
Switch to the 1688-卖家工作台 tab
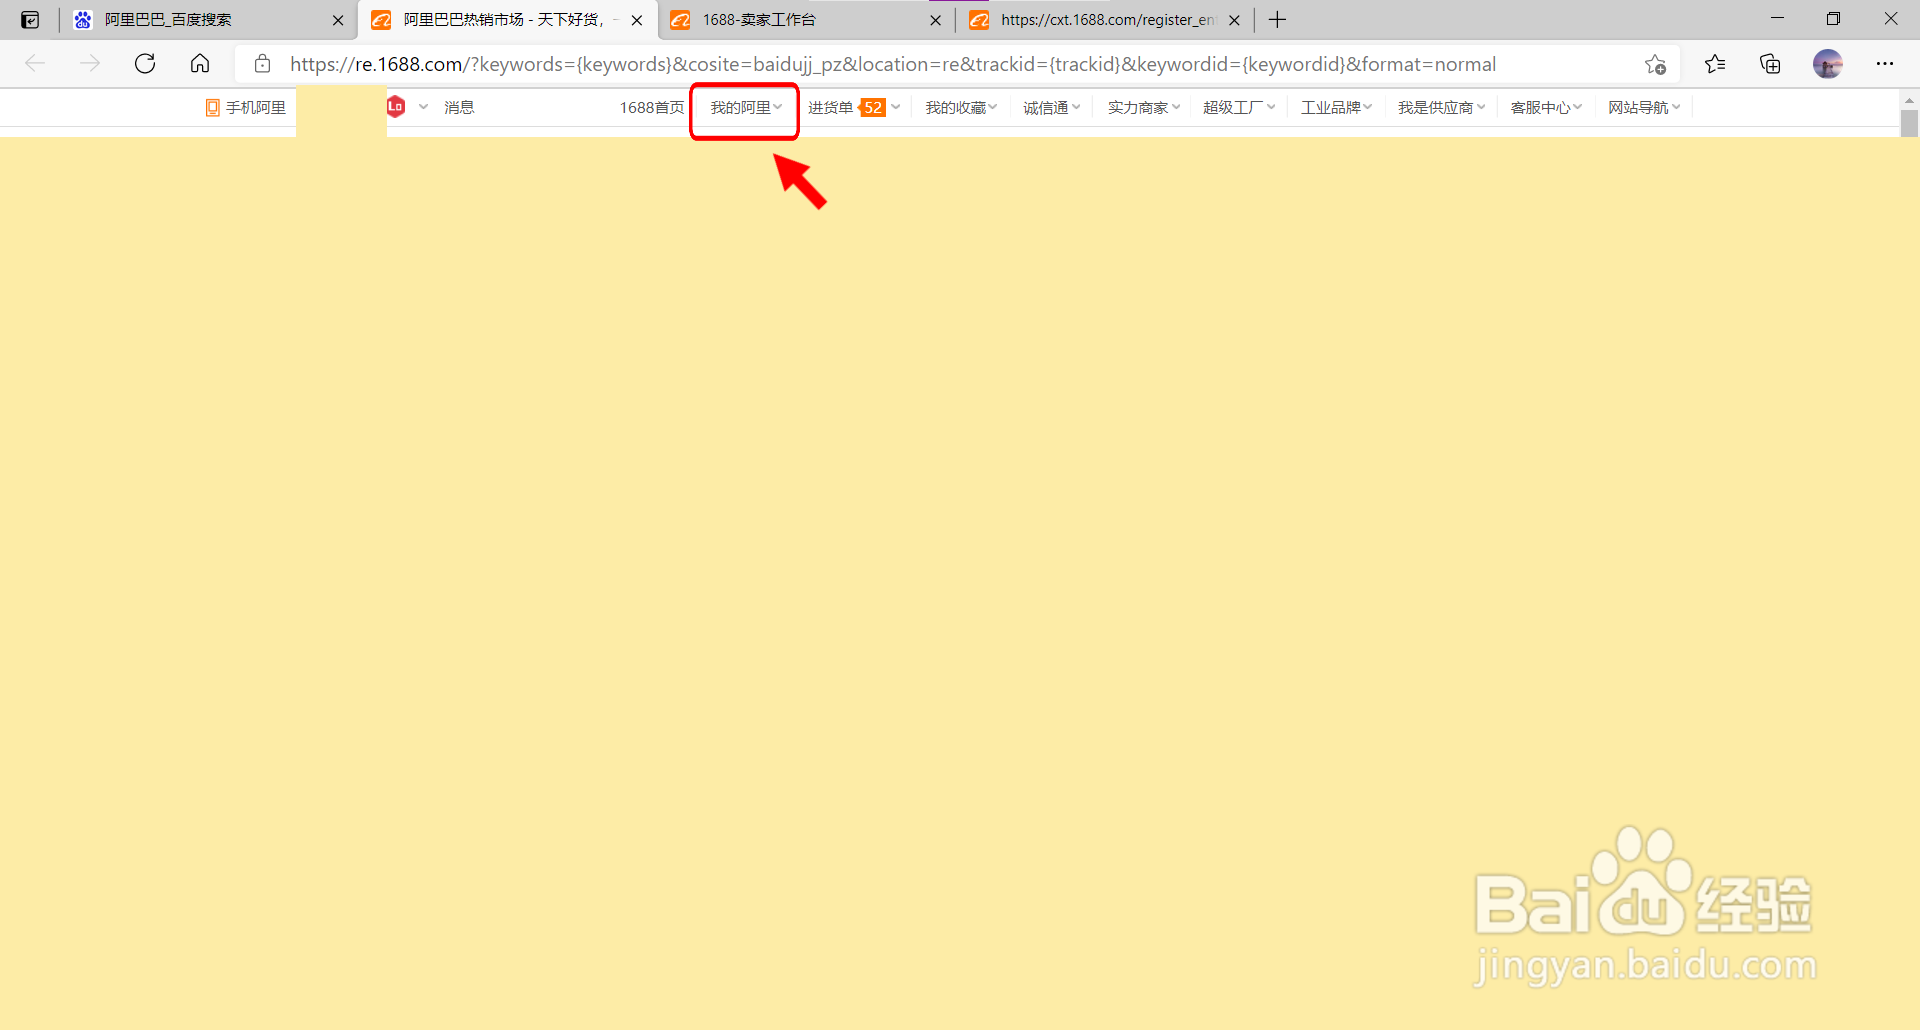[x=806, y=20]
